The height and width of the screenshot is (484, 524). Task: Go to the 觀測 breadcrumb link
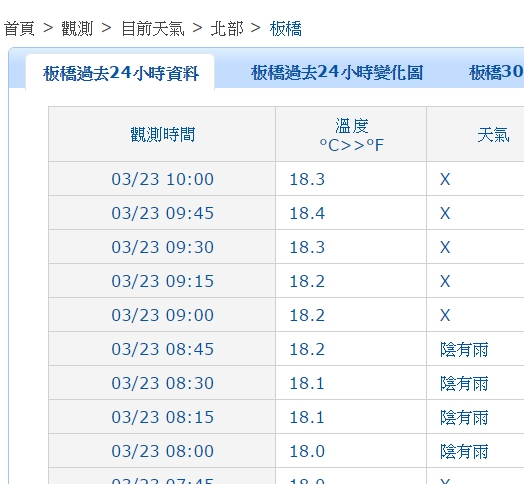[x=77, y=28]
